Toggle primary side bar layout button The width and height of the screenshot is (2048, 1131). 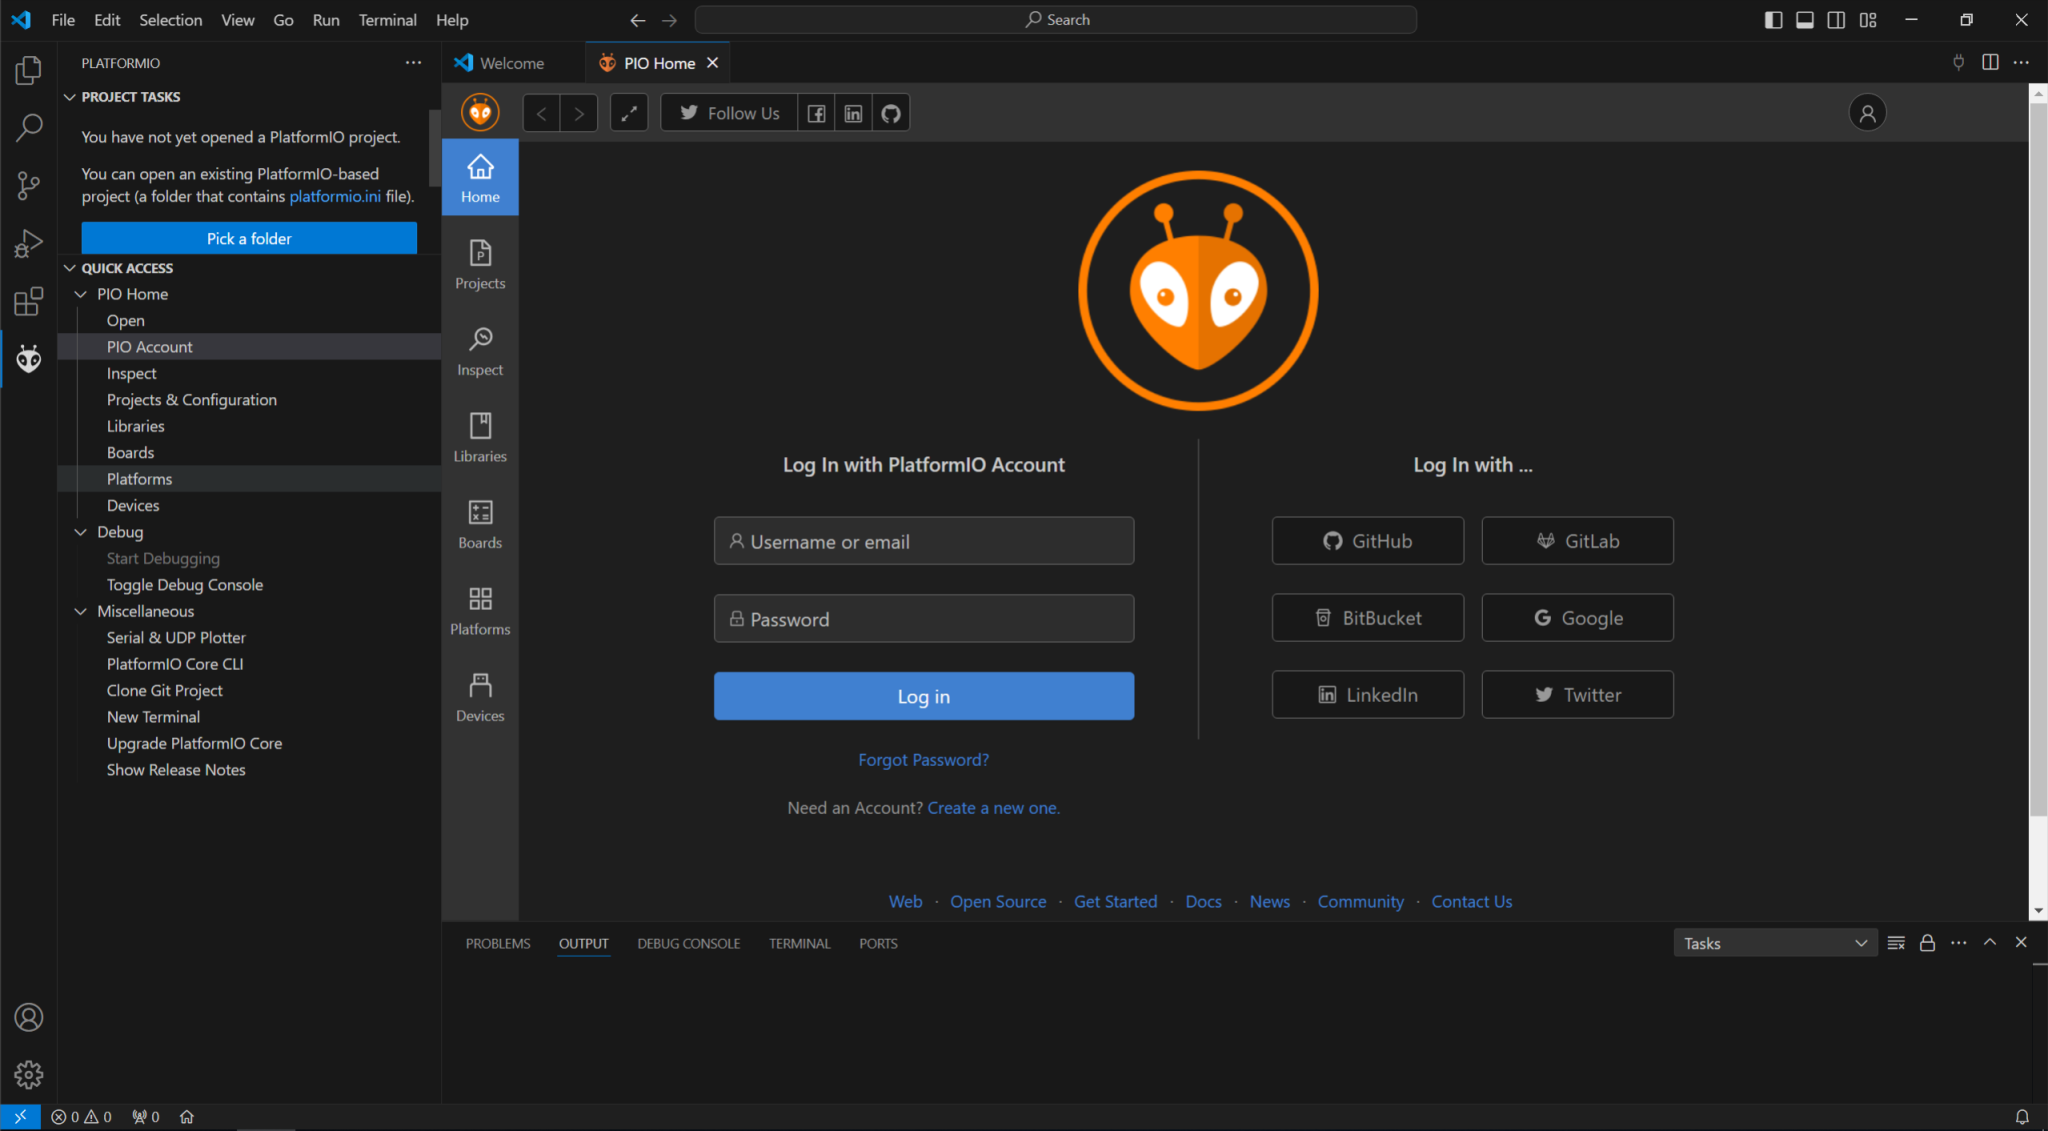(x=1773, y=20)
